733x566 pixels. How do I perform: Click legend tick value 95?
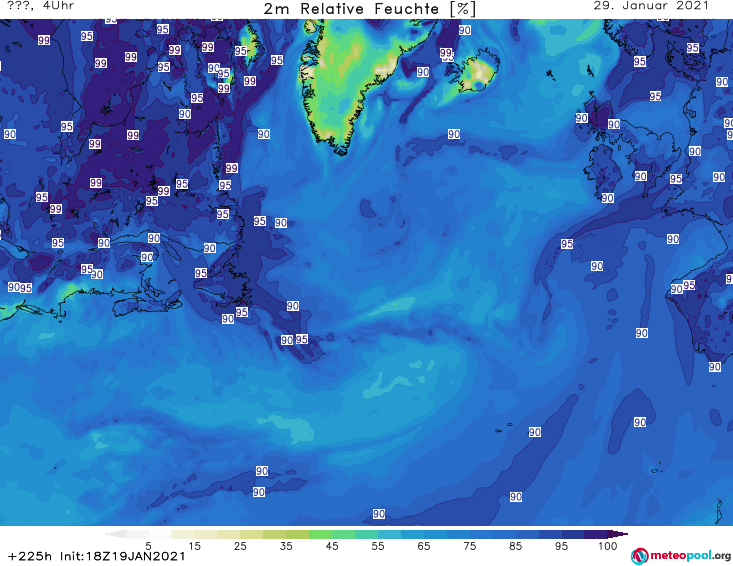[x=561, y=546]
